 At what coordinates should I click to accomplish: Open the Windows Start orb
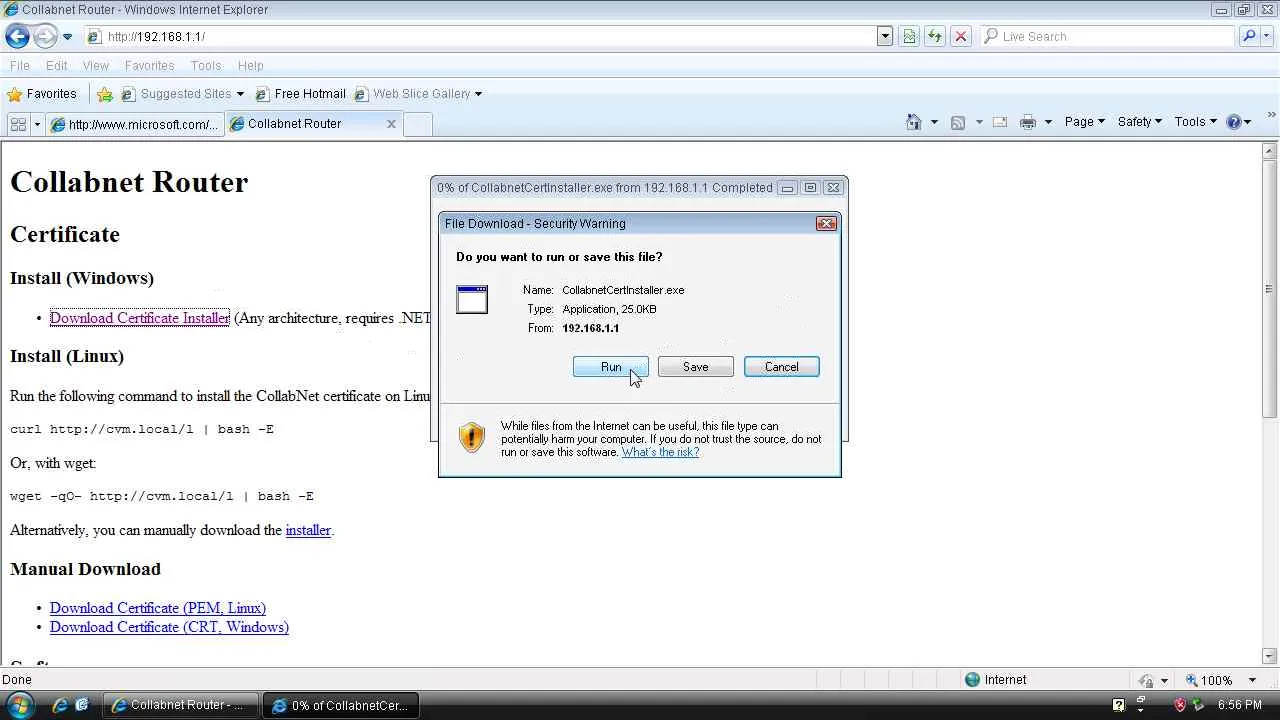pos(19,705)
